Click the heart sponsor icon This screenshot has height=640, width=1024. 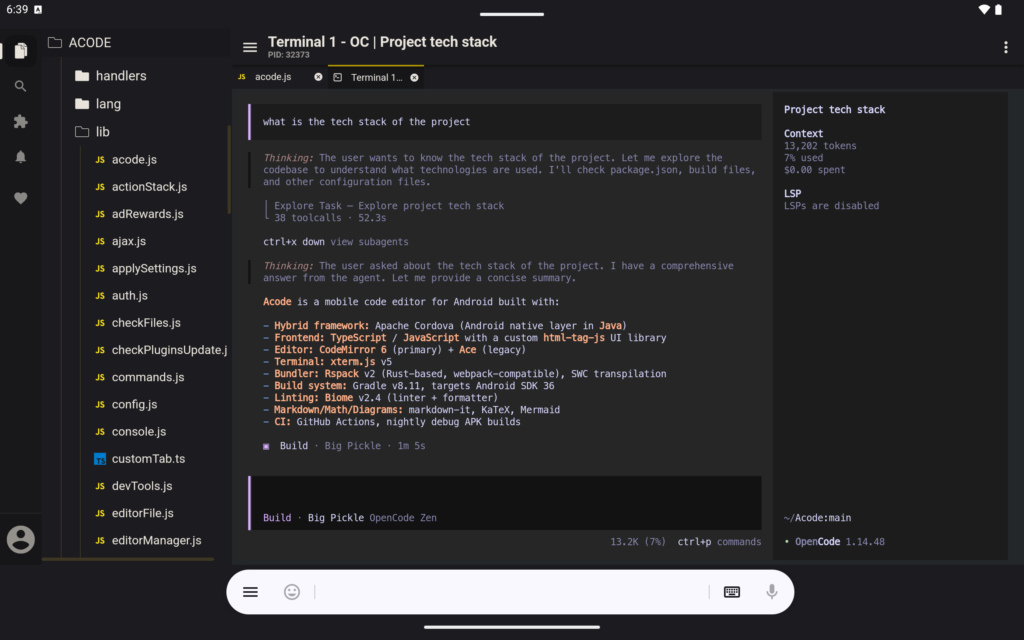click(x=21, y=198)
